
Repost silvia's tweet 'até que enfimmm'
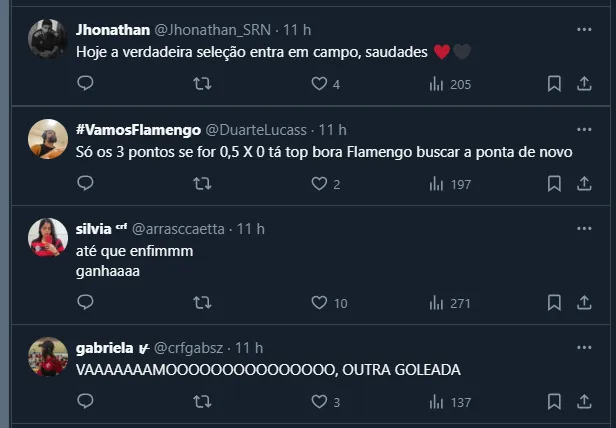pos(202,302)
